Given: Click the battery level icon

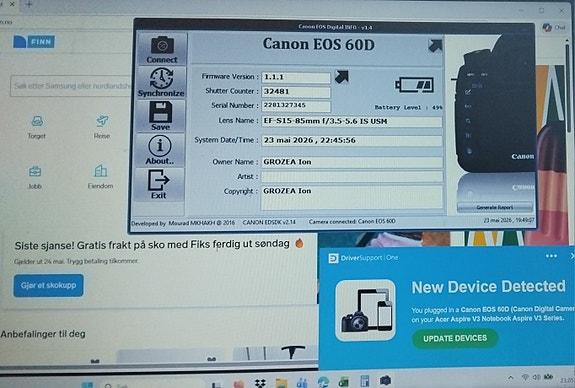Looking at the screenshot, I should pos(415,85).
